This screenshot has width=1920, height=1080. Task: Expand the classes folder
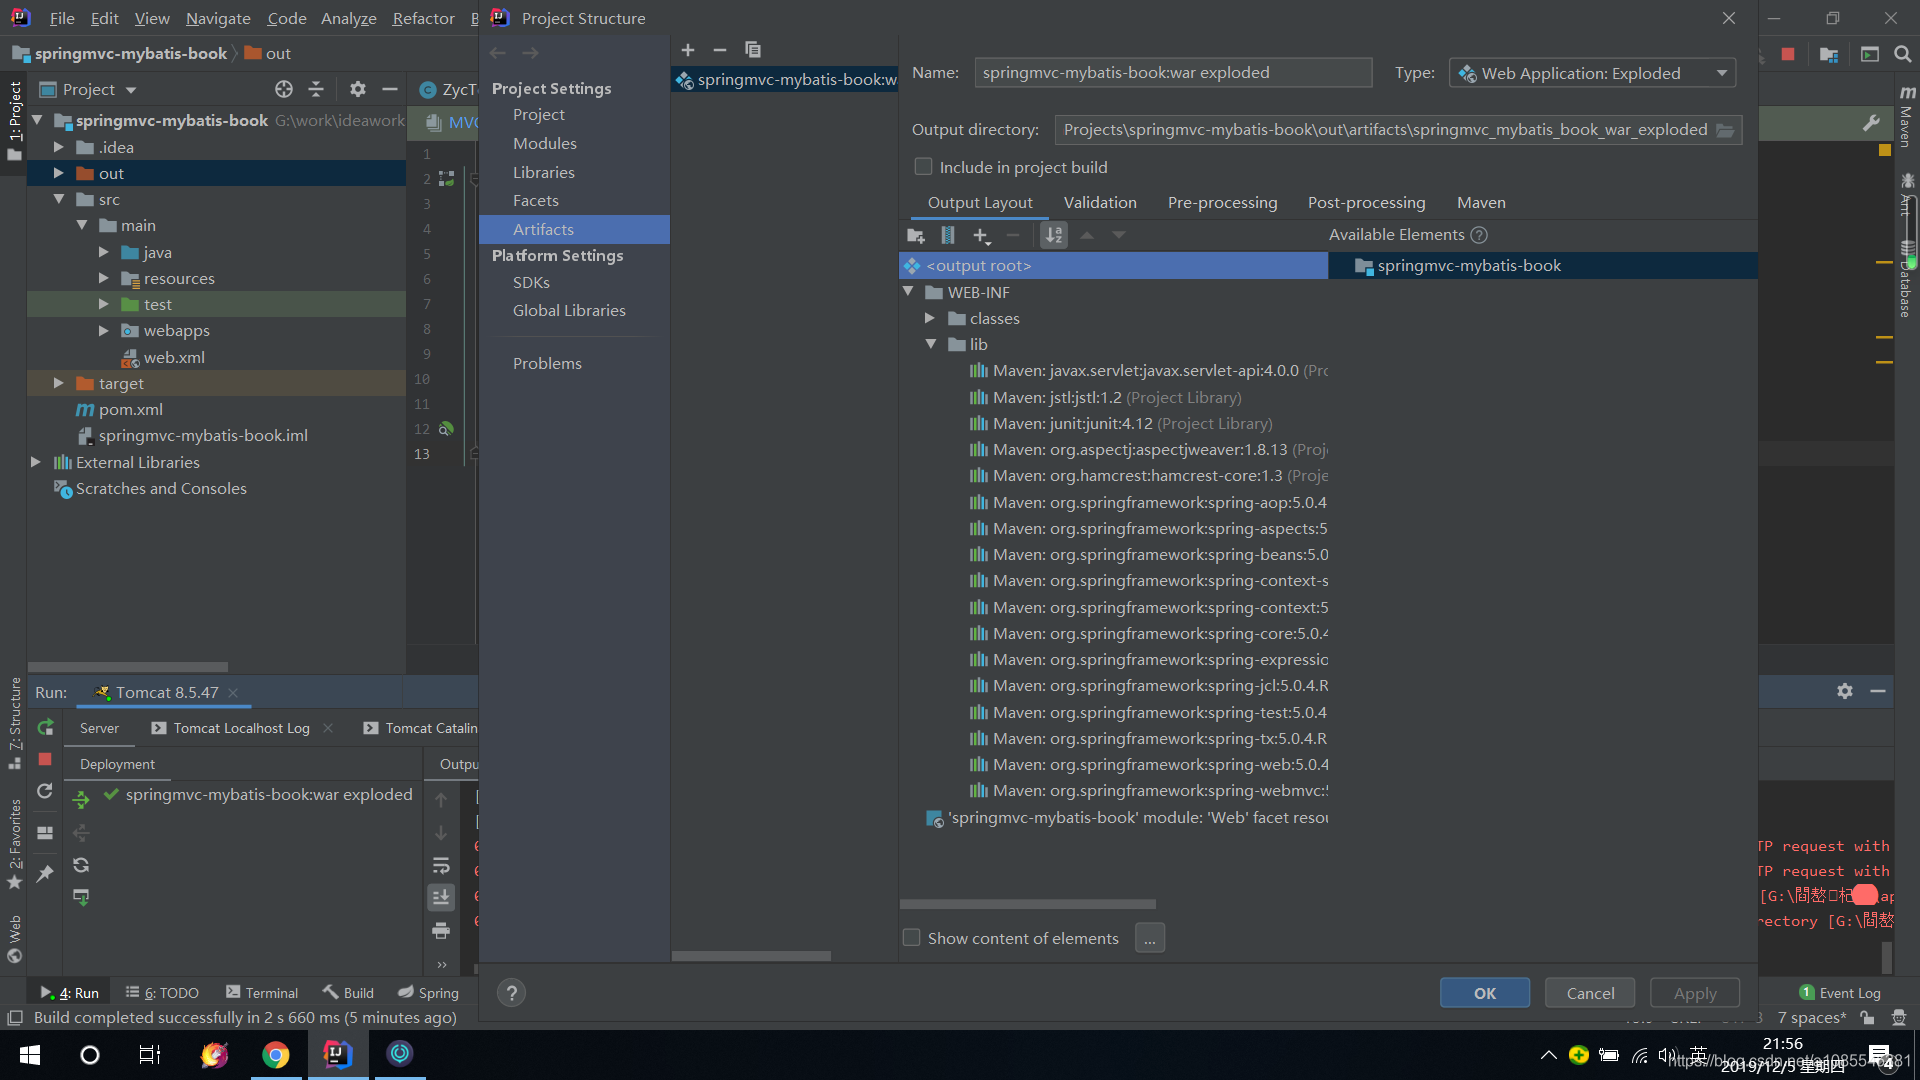coord(930,318)
